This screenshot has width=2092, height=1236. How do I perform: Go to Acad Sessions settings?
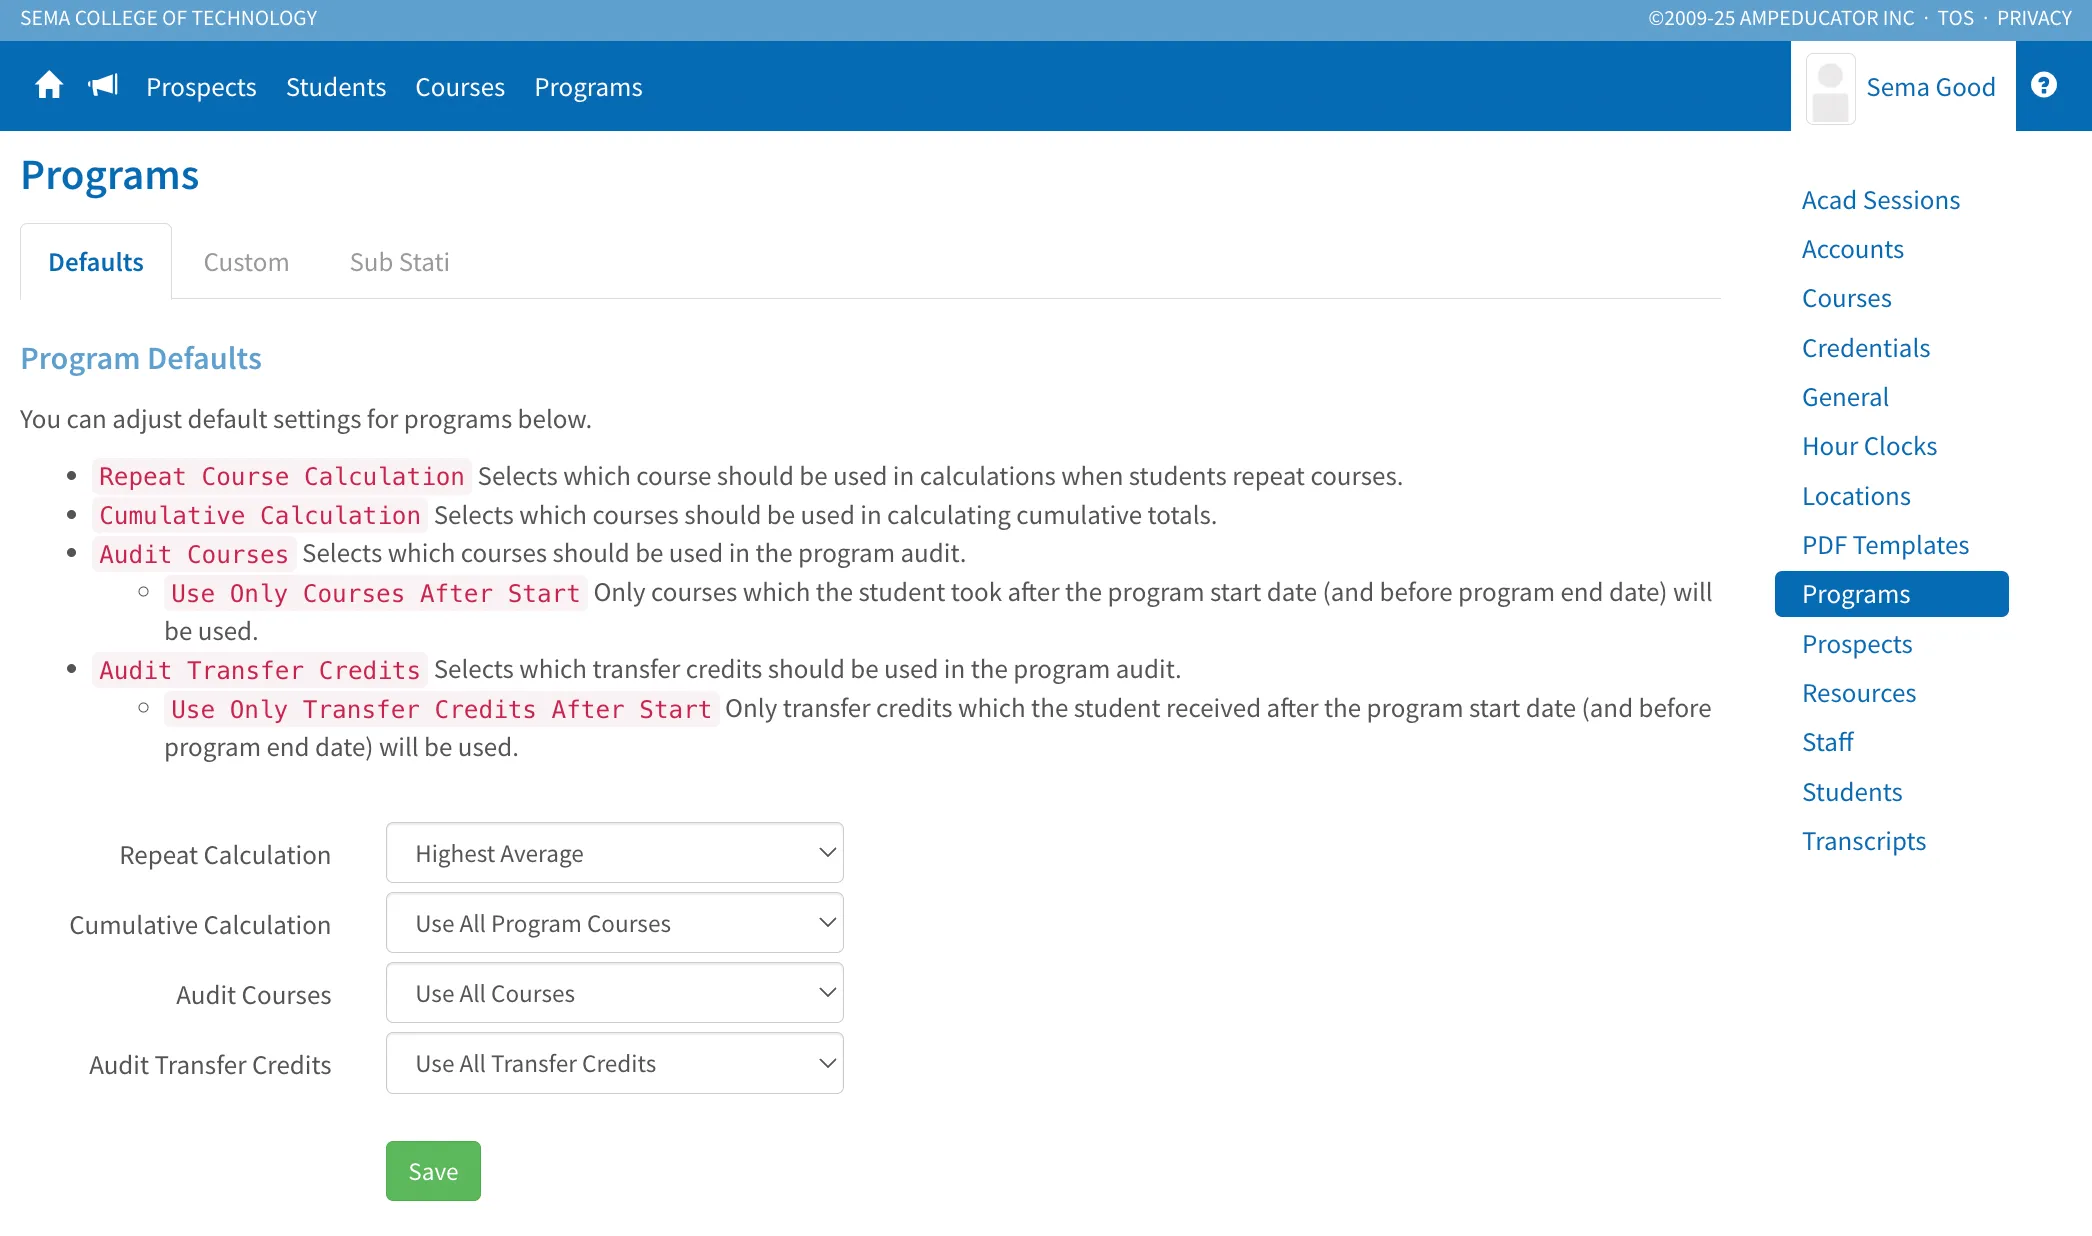[1881, 200]
